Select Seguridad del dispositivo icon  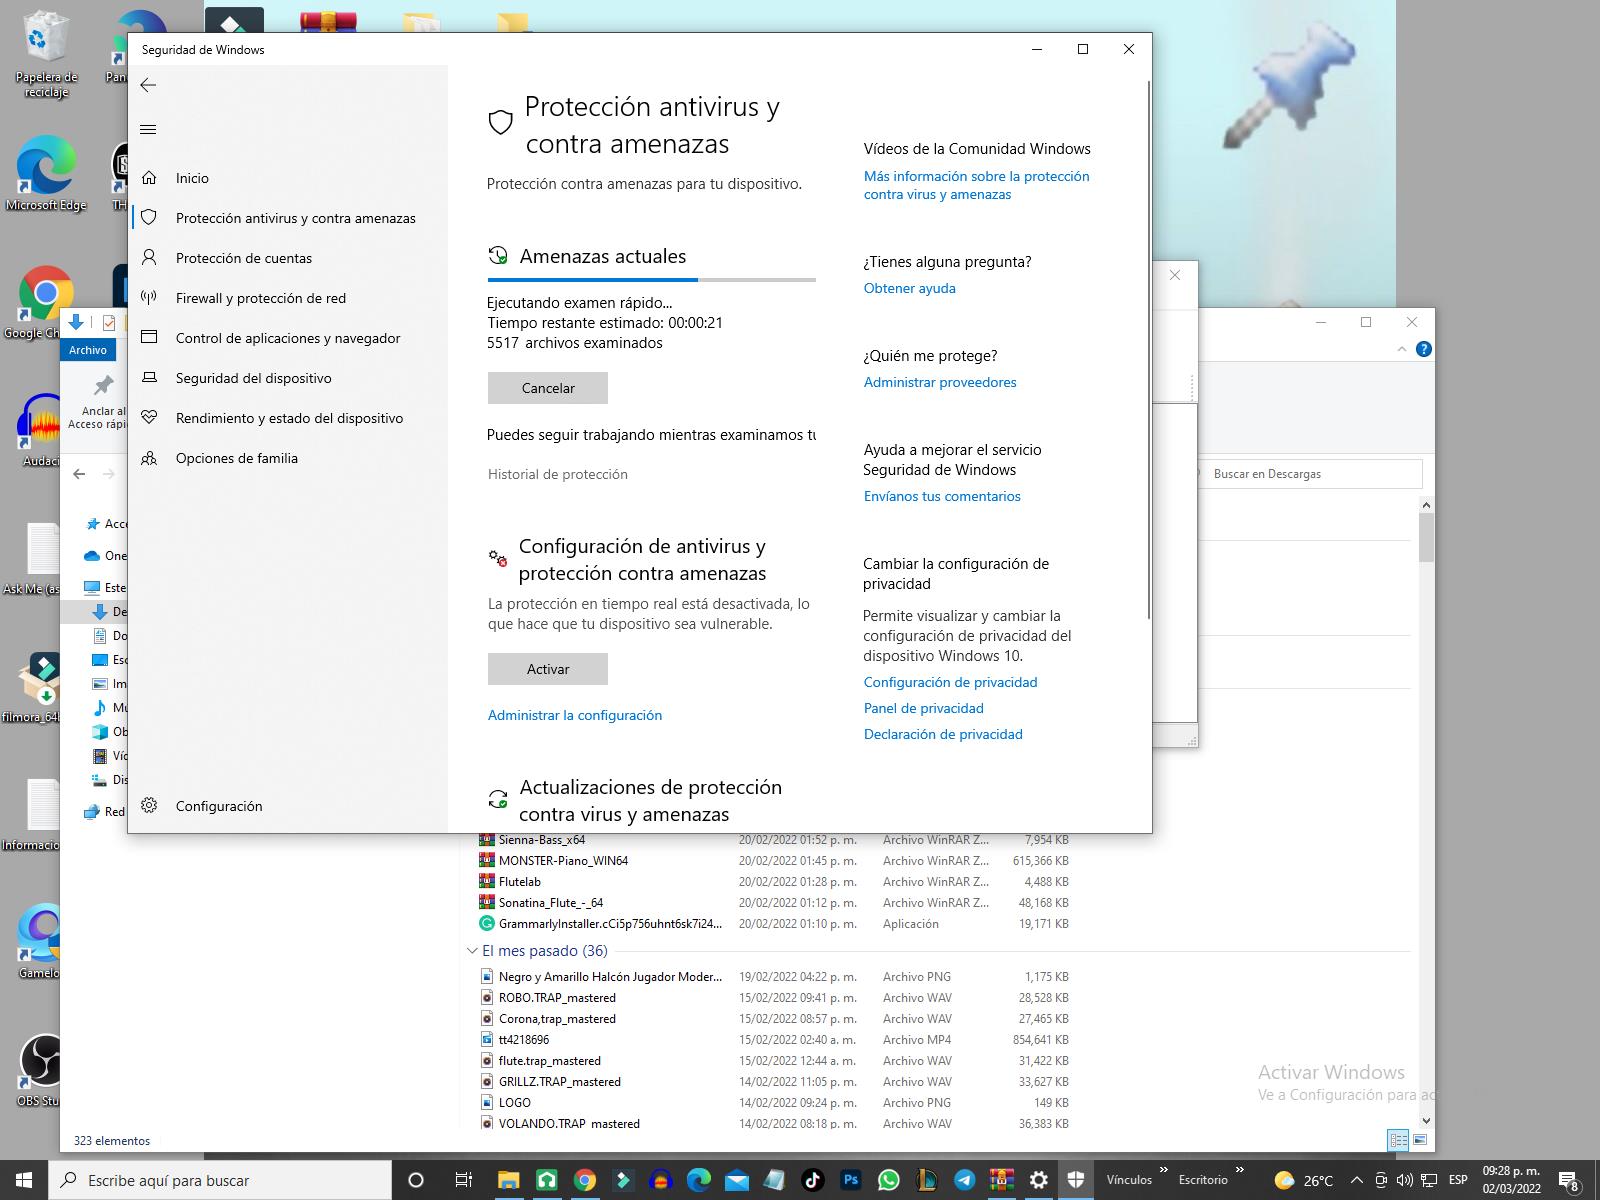click(149, 378)
